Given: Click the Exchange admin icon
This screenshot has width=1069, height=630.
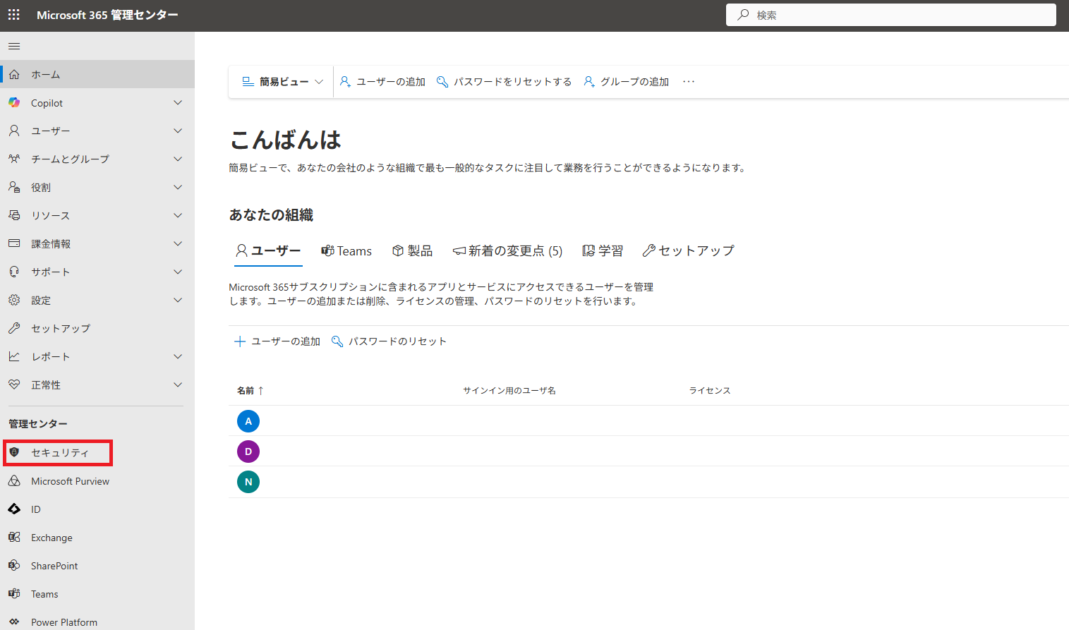Looking at the screenshot, I should [14, 537].
